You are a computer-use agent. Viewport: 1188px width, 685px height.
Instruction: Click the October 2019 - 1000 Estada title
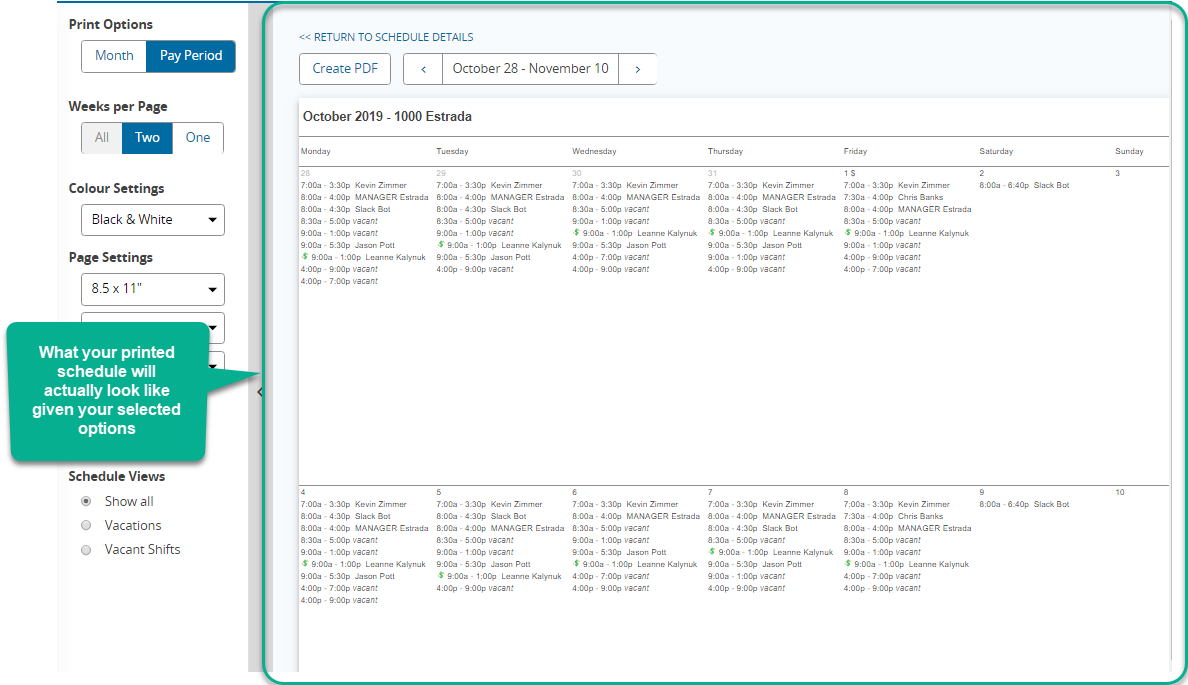tap(387, 117)
